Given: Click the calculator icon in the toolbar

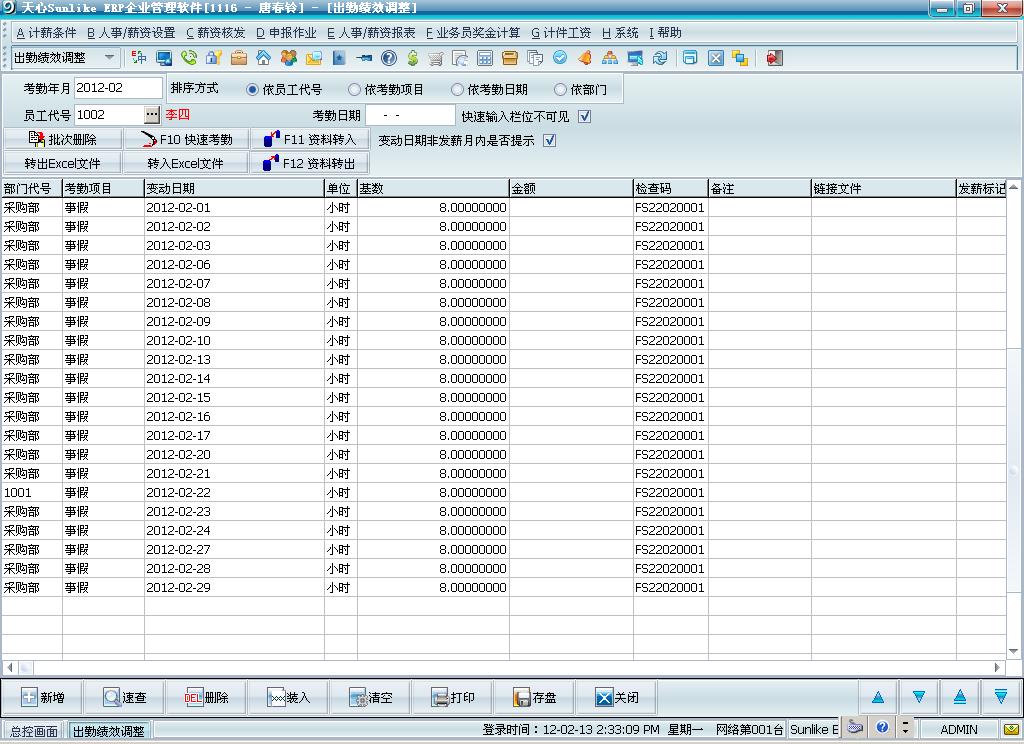Looking at the screenshot, I should (x=485, y=58).
